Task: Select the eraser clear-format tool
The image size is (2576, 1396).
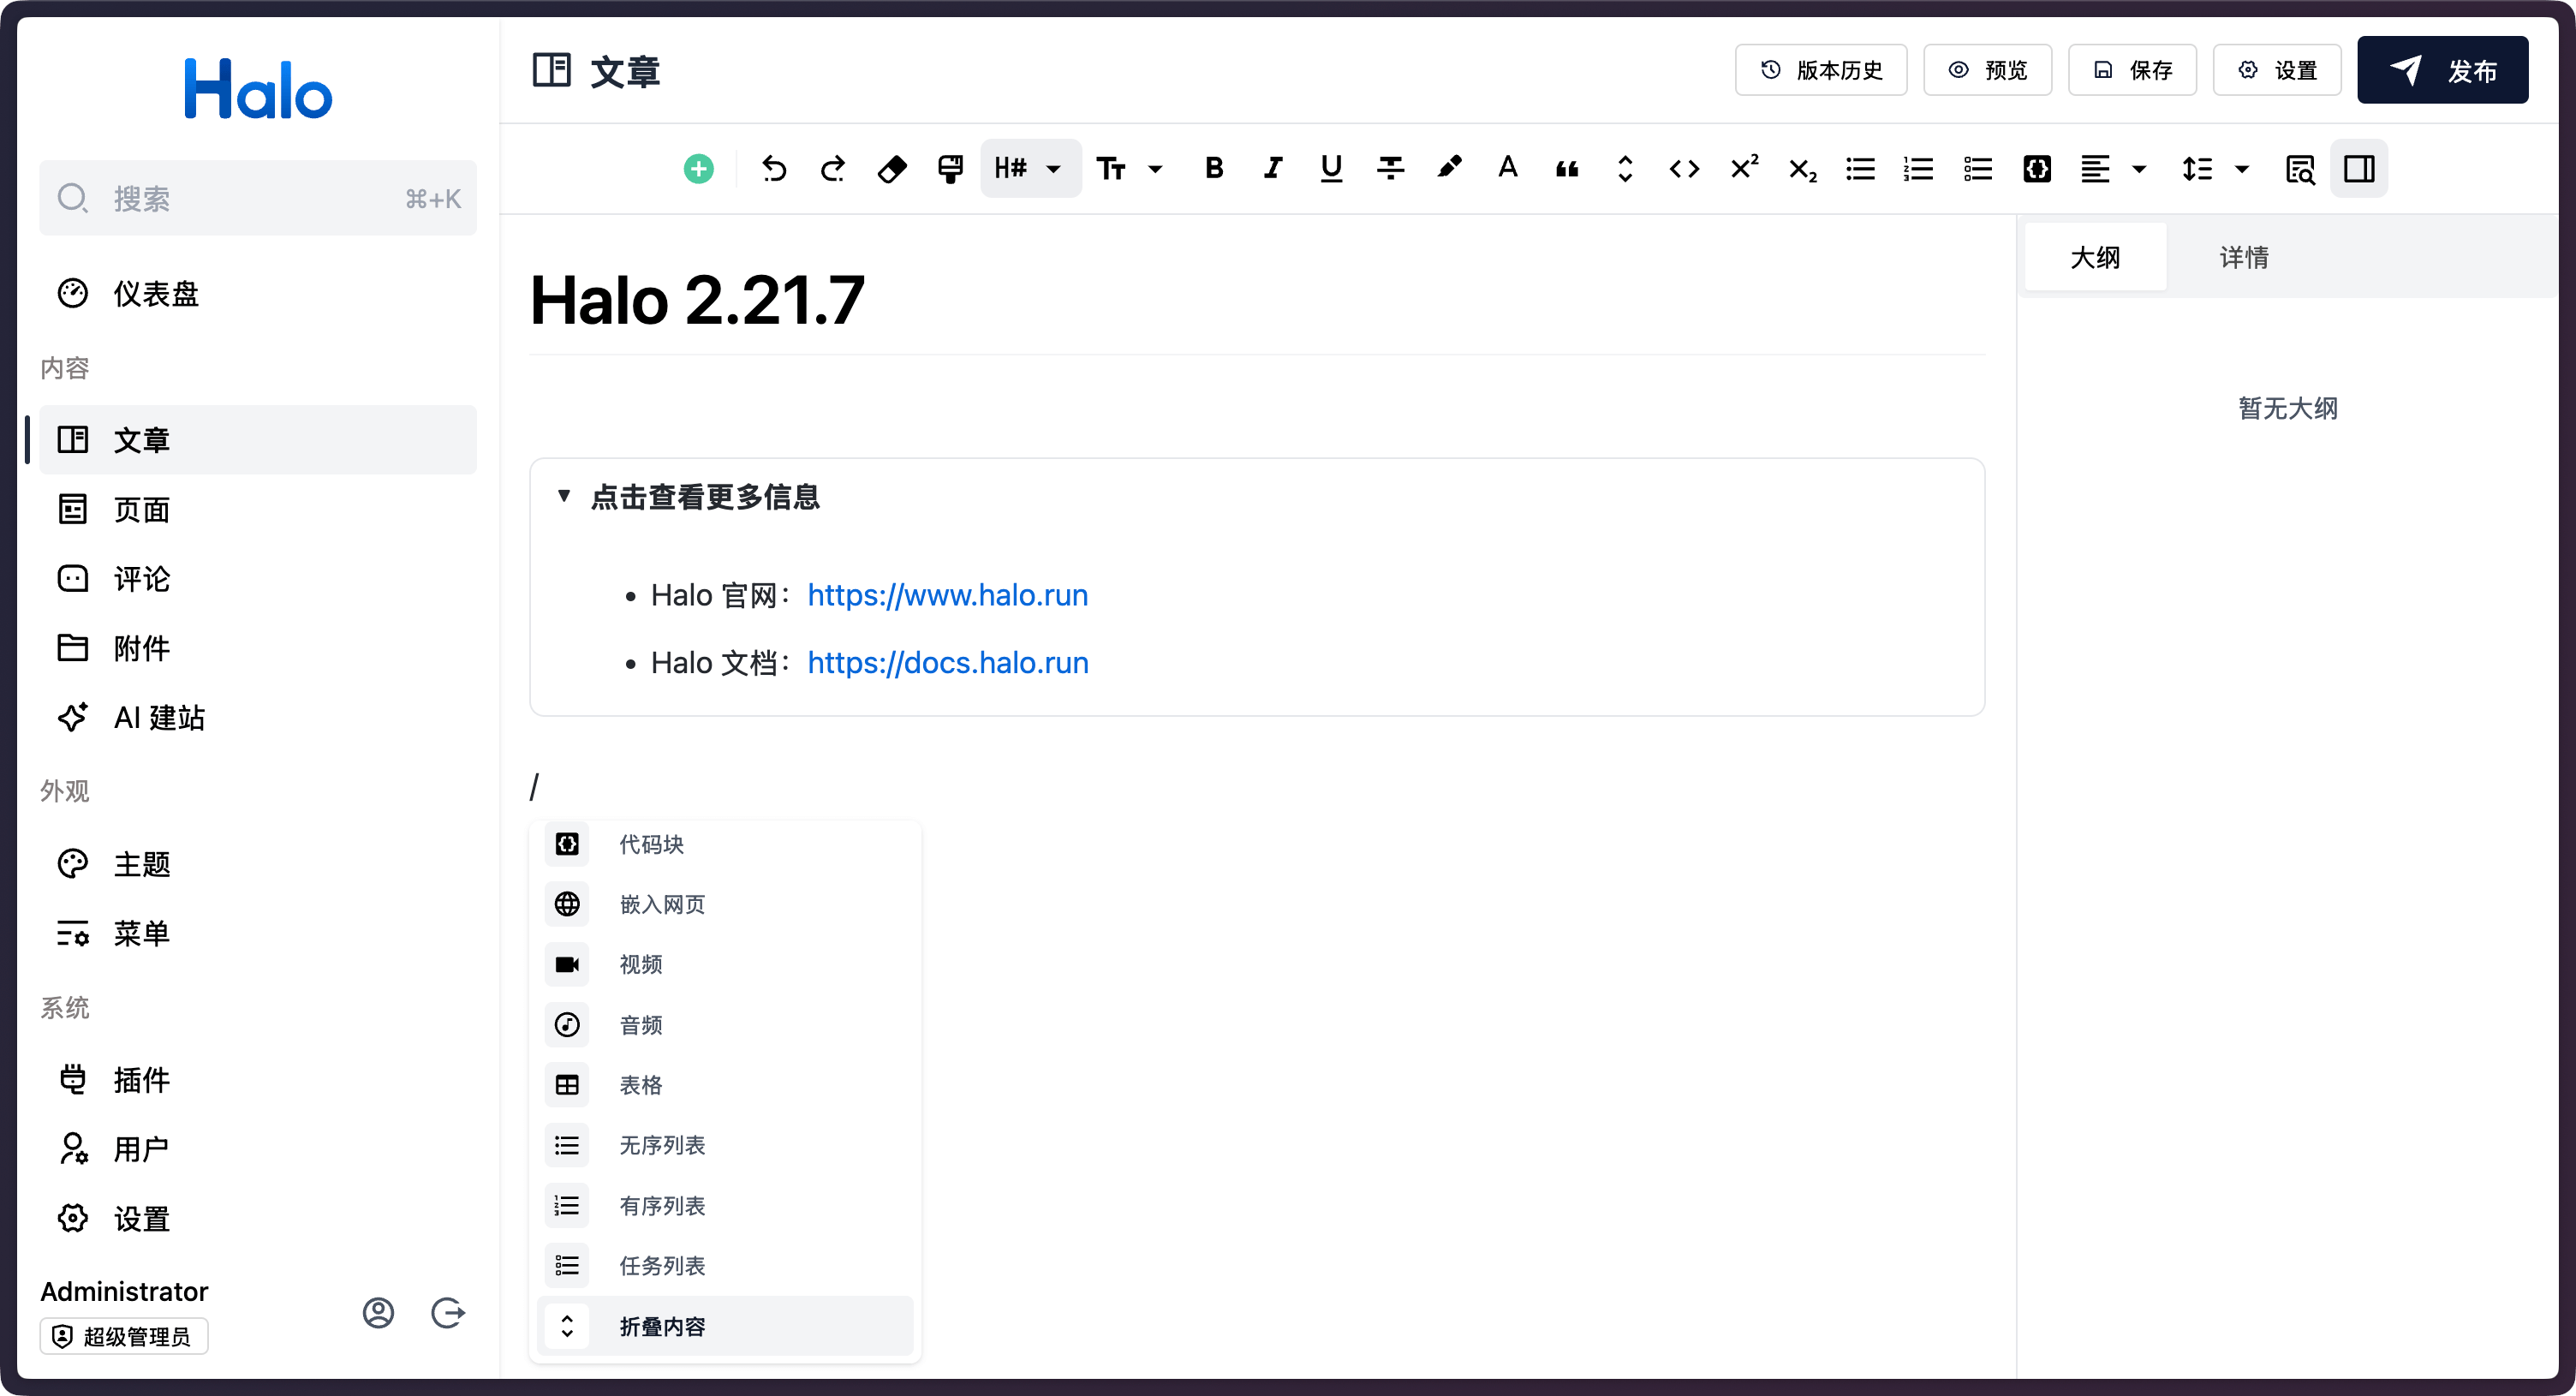Action: pyautogui.click(x=892, y=169)
